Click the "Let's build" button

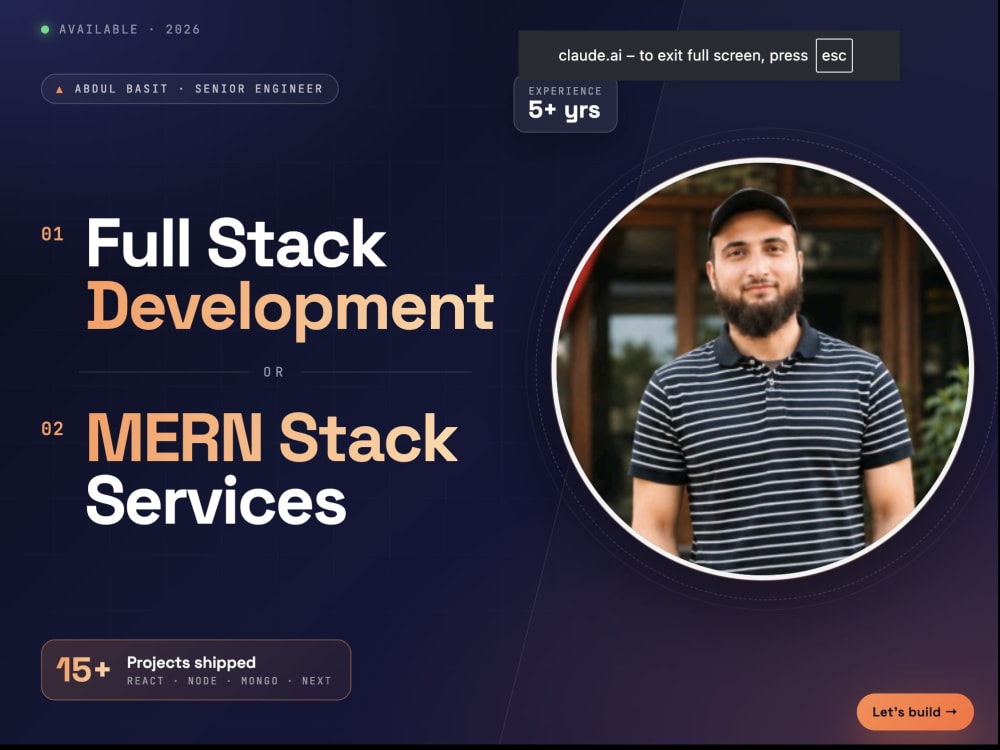pos(915,712)
